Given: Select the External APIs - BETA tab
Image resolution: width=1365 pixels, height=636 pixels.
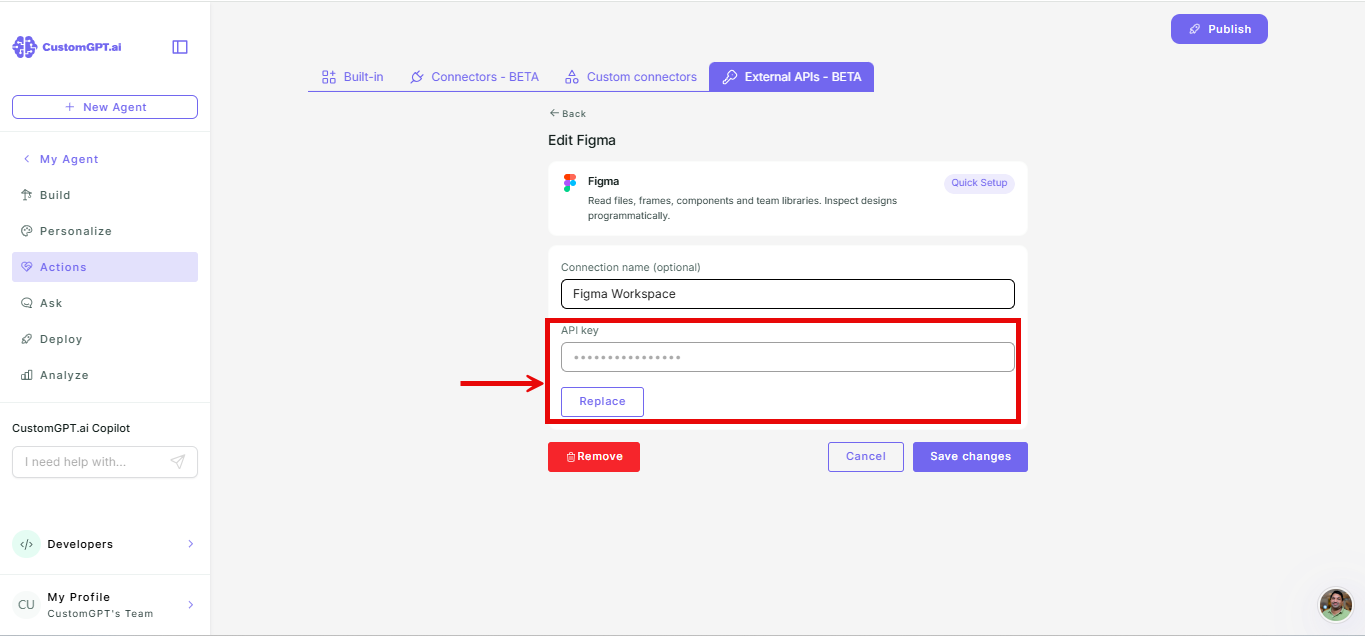Looking at the screenshot, I should 792,77.
